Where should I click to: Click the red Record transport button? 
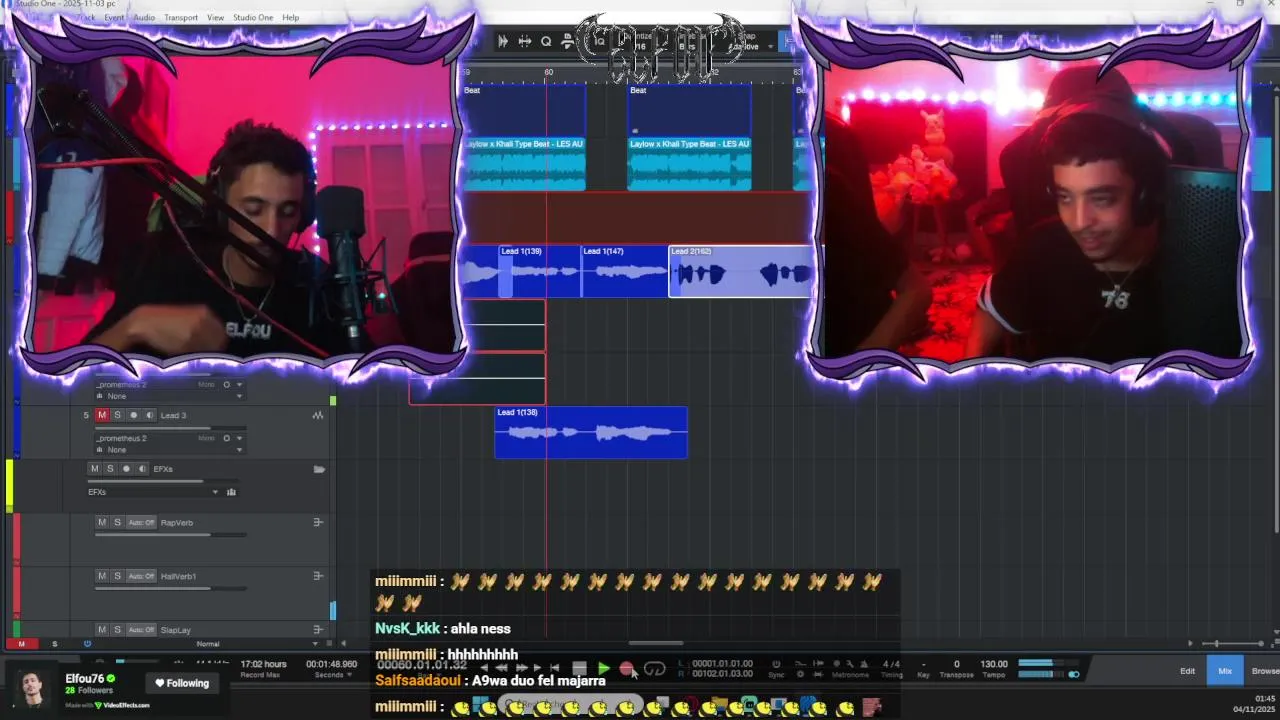627,669
